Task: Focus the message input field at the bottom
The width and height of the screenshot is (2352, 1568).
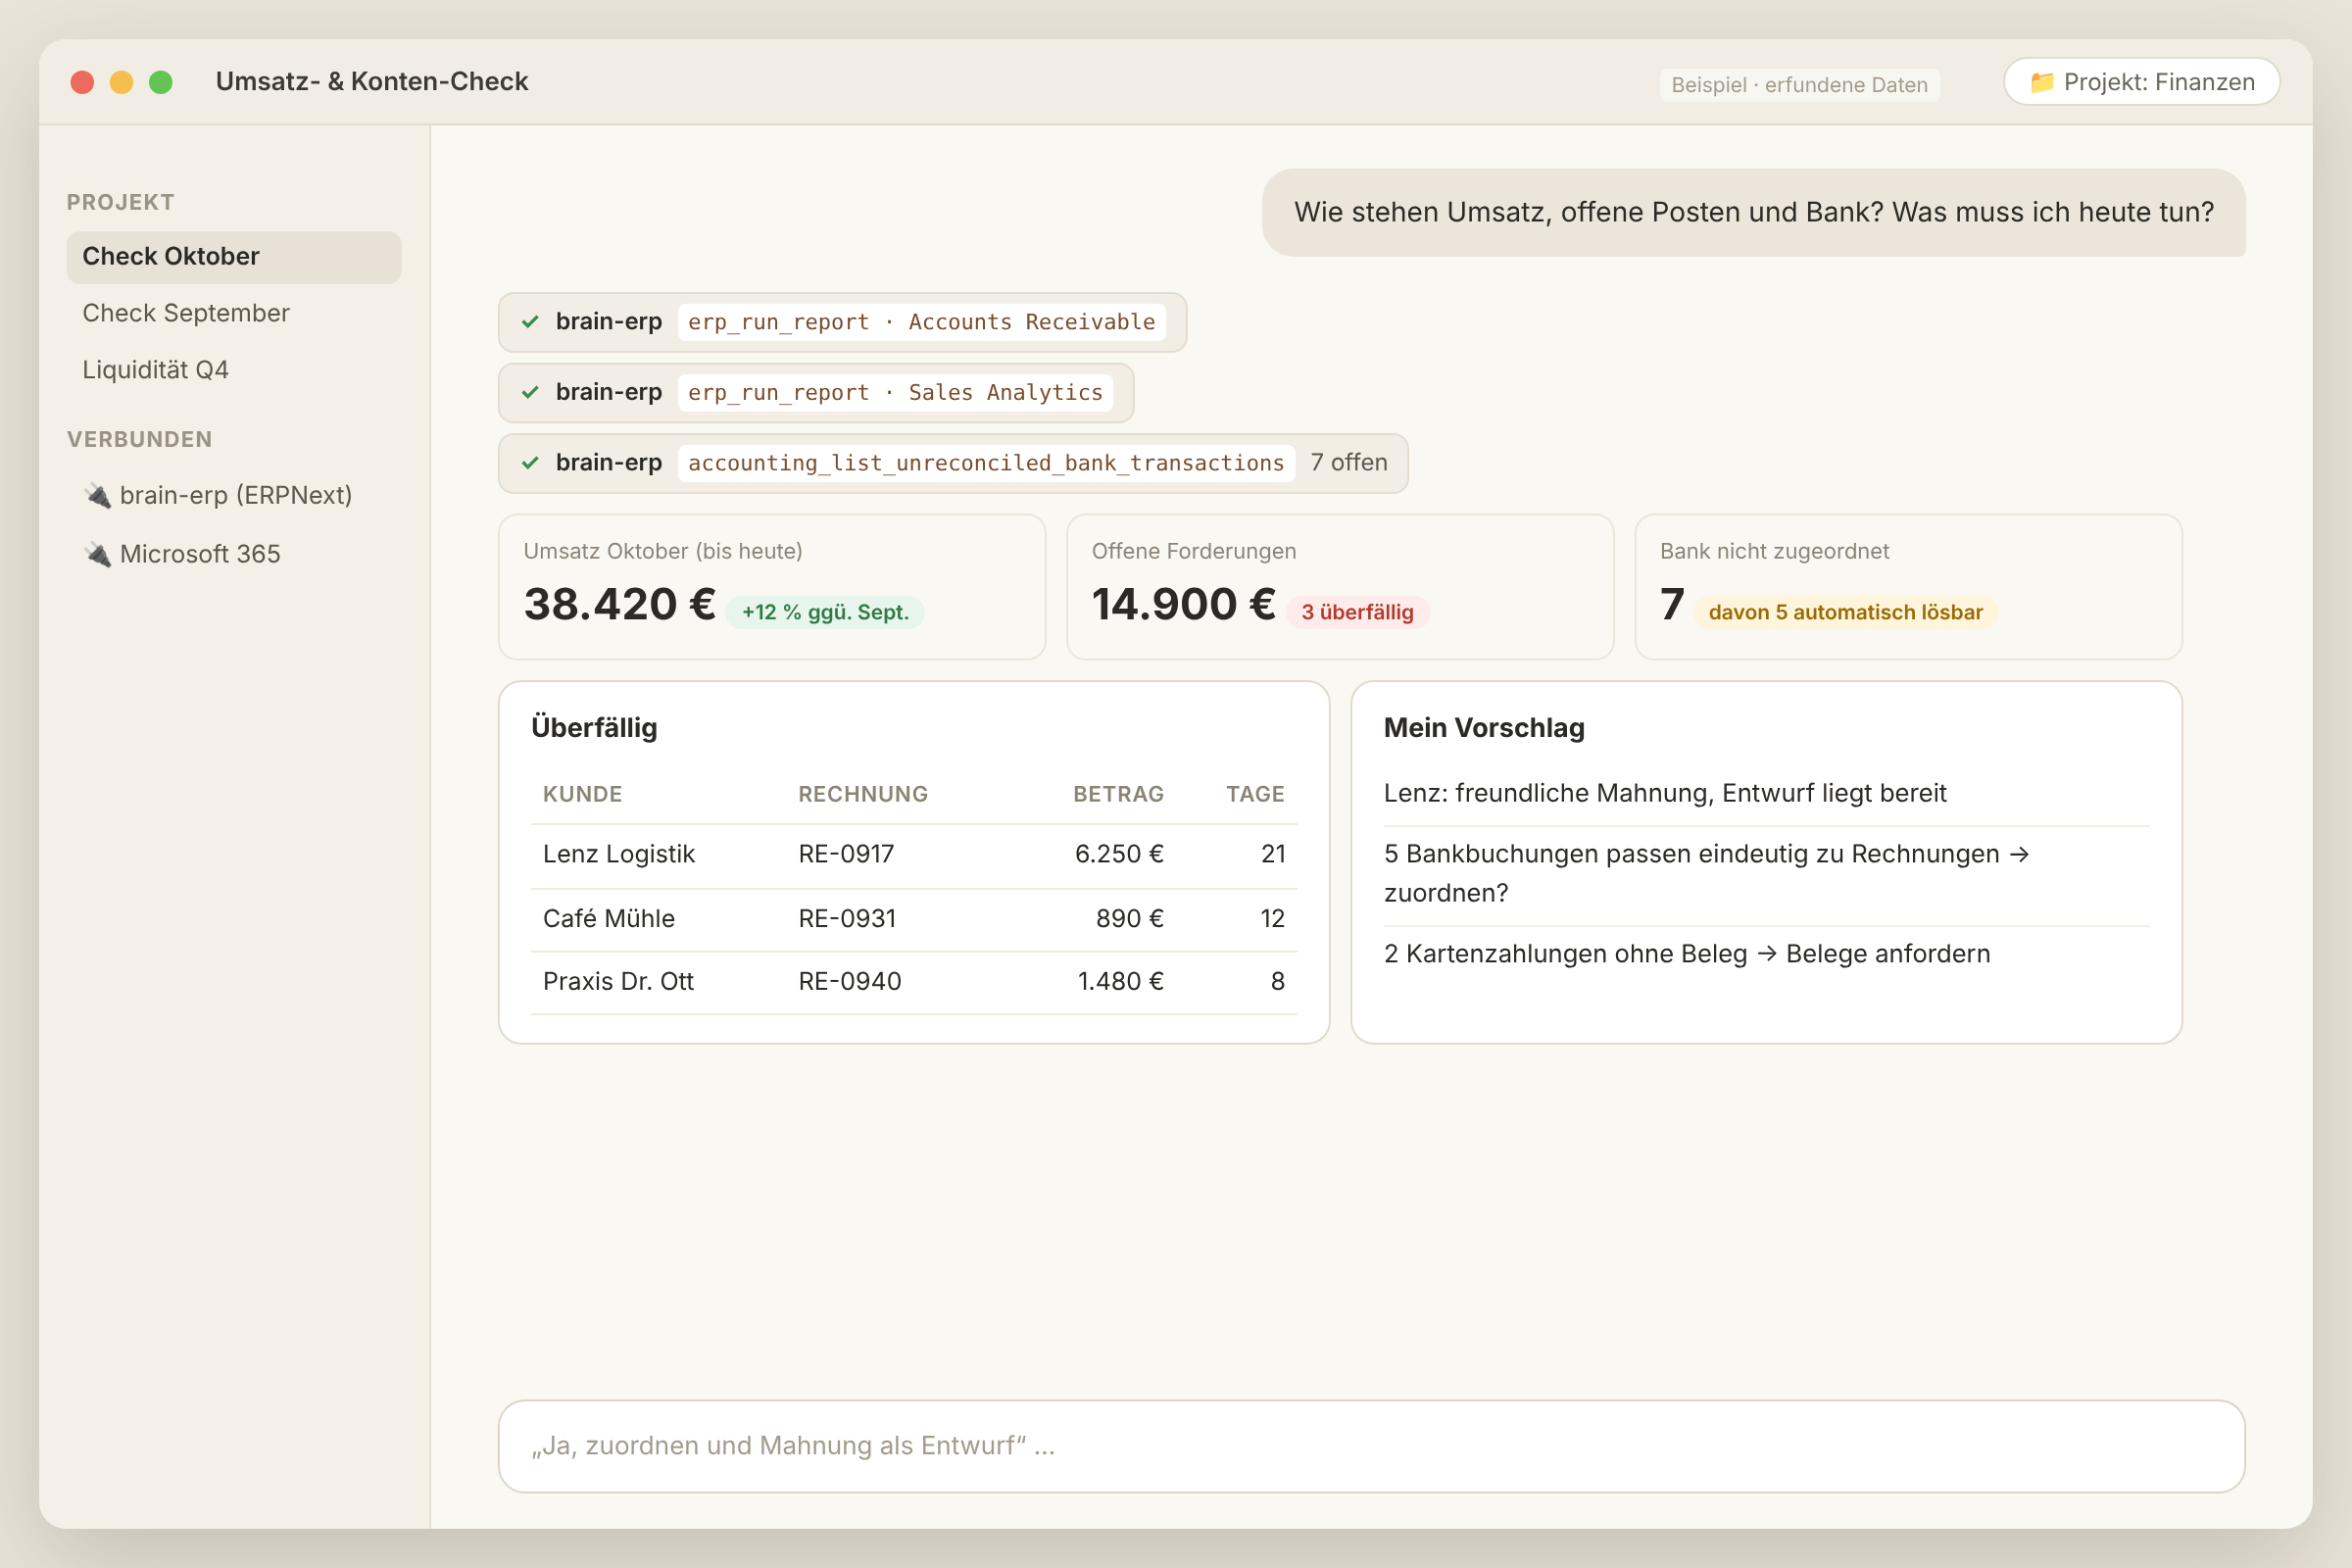Action: (1371, 1446)
